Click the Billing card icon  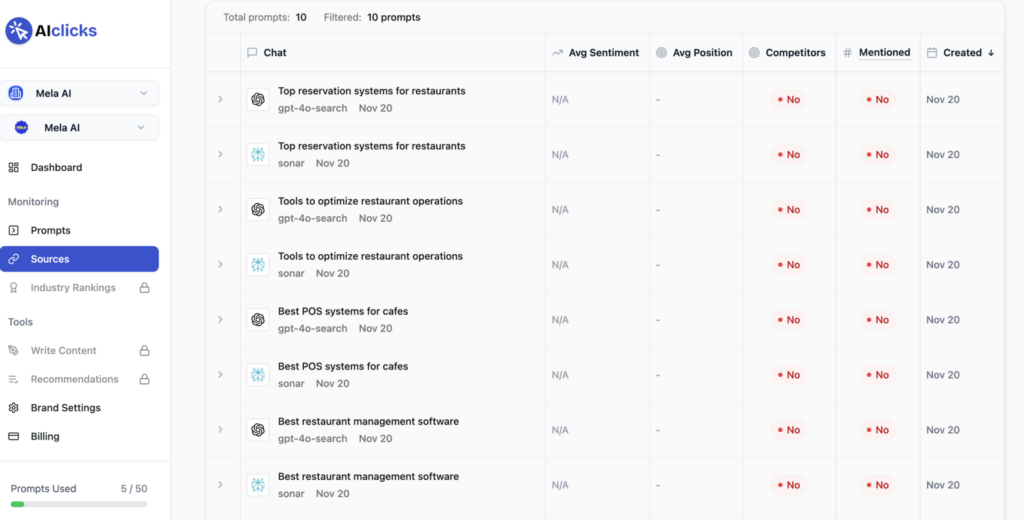point(14,436)
